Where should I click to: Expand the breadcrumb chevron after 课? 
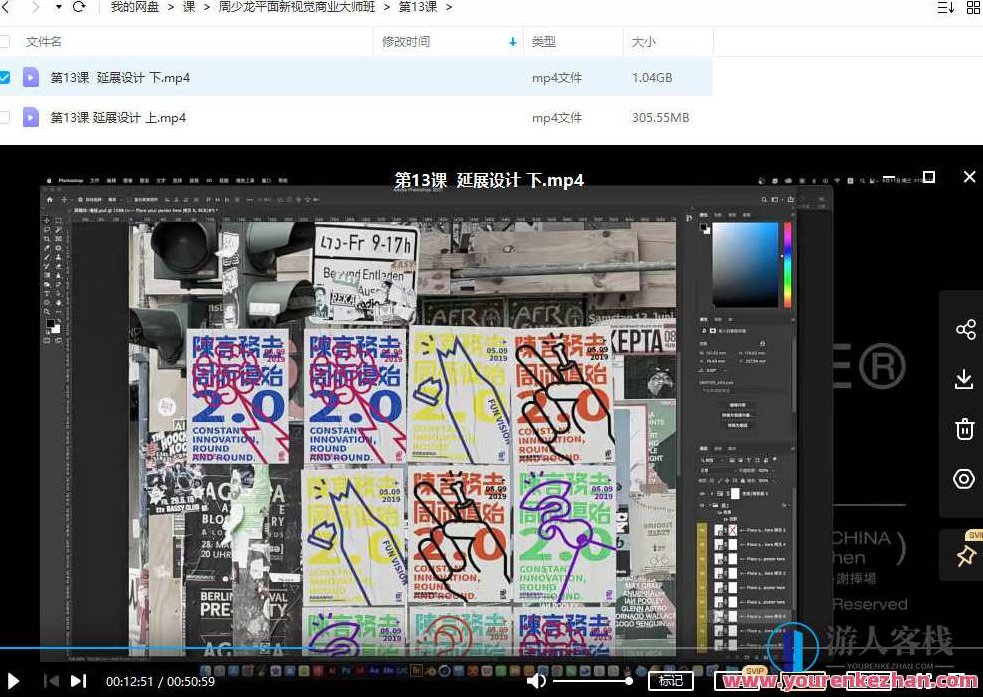pyautogui.click(x=205, y=7)
